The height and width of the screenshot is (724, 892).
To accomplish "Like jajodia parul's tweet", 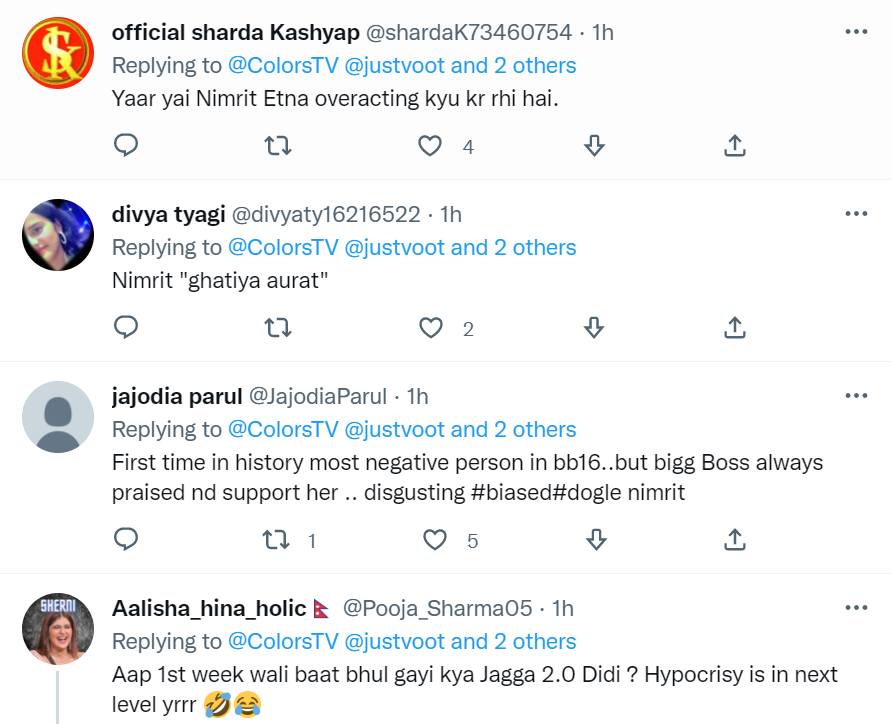I will (x=435, y=540).
